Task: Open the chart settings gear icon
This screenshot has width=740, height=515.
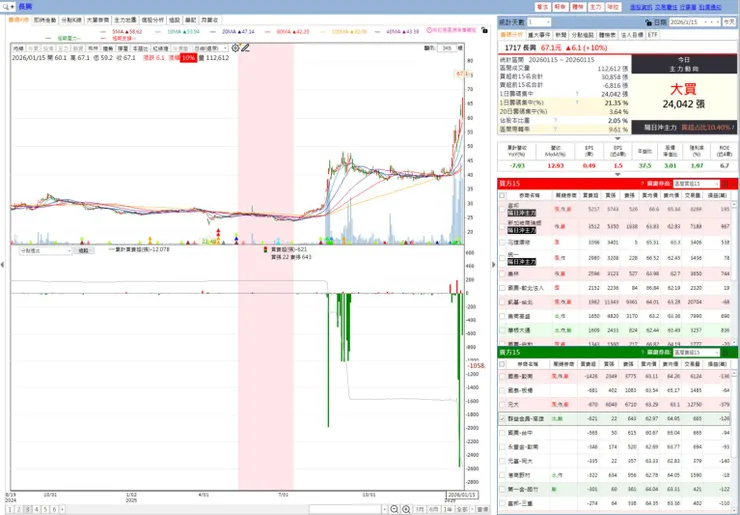Action: (x=235, y=48)
